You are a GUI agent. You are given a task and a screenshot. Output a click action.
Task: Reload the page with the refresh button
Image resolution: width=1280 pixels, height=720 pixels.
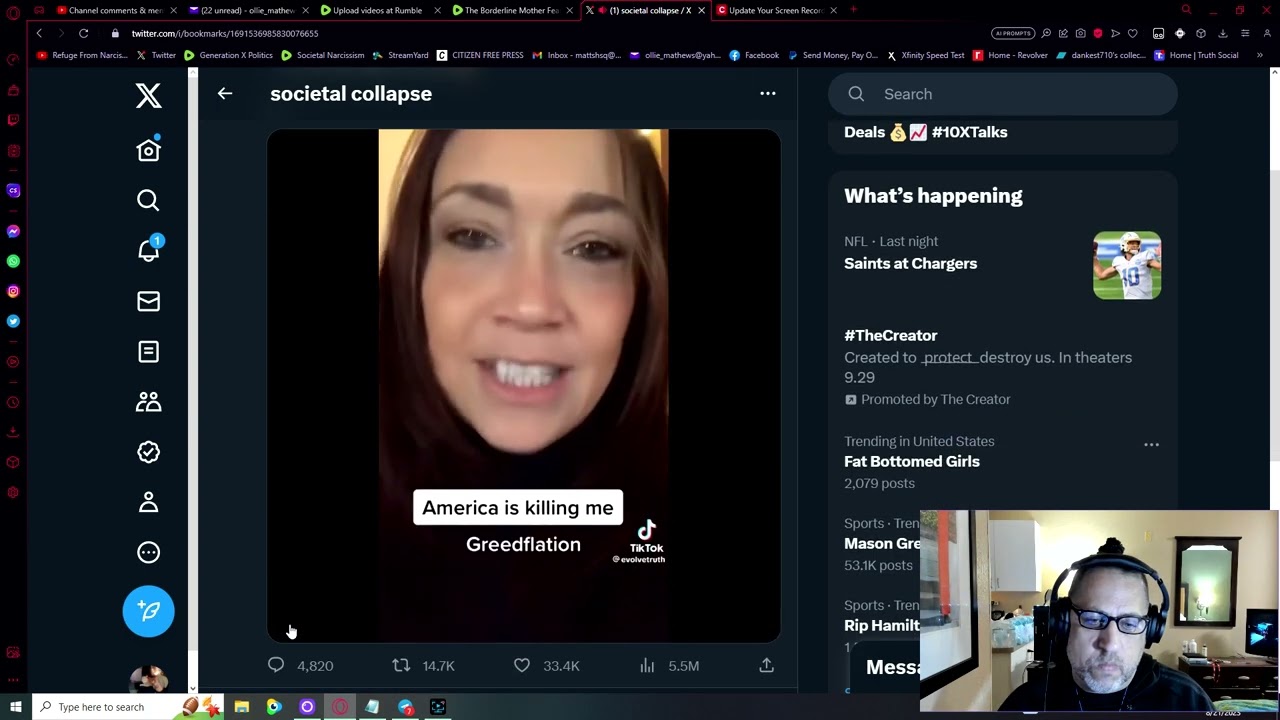coord(84,33)
